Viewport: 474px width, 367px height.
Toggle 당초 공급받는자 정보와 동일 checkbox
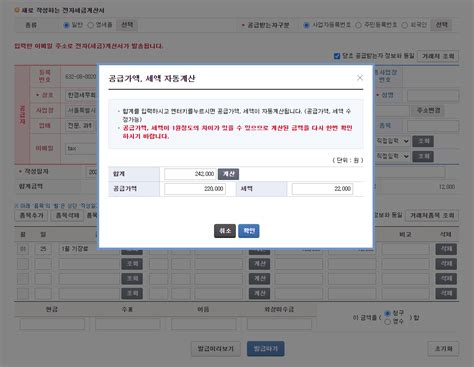click(337, 56)
